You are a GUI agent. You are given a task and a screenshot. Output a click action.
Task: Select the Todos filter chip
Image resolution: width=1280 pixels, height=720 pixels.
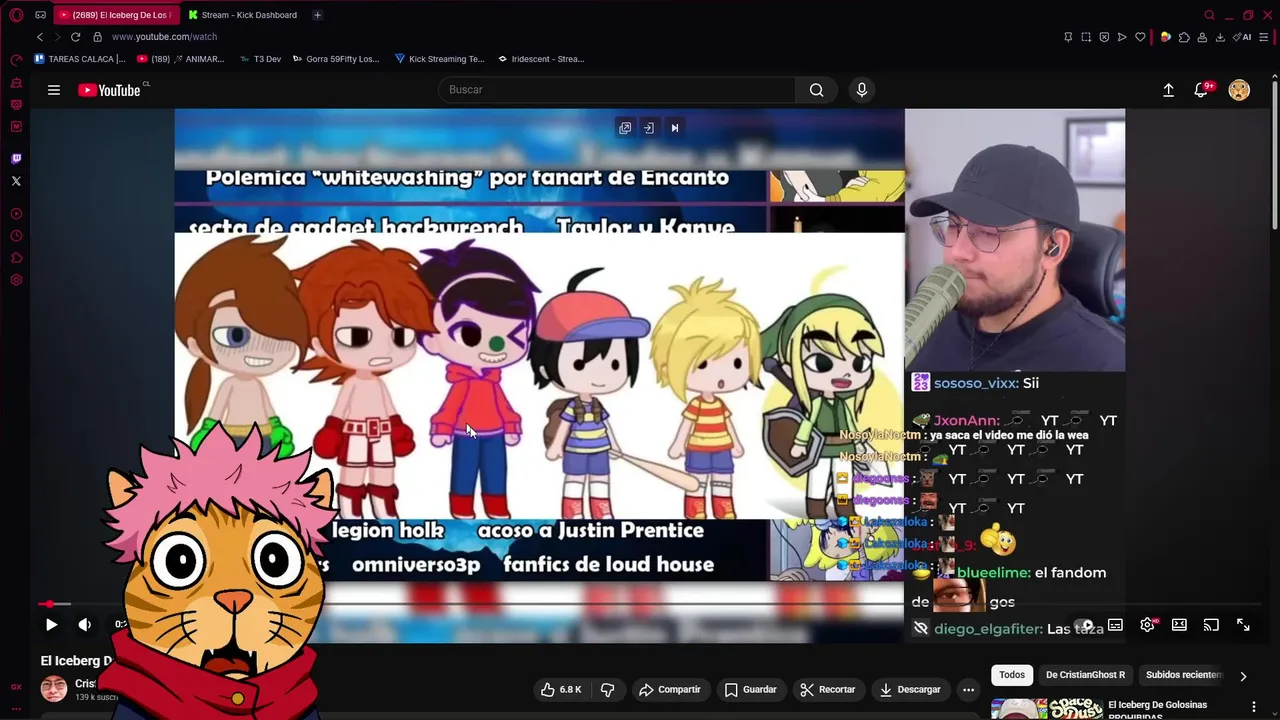pos(1012,675)
